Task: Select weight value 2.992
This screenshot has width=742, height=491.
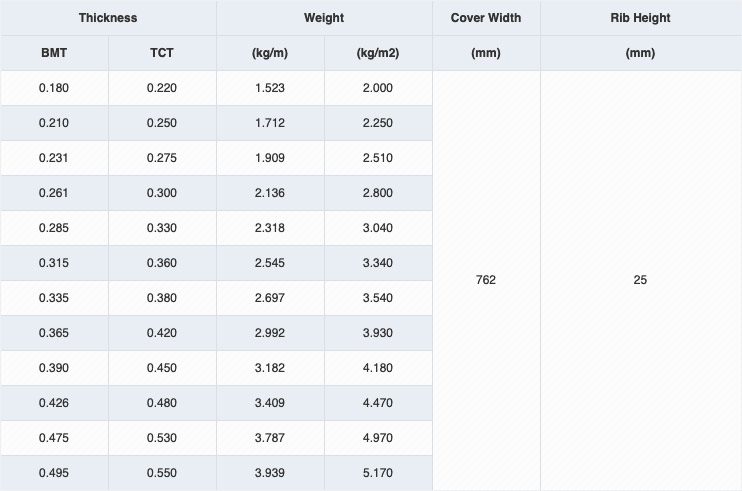Action: (270, 333)
